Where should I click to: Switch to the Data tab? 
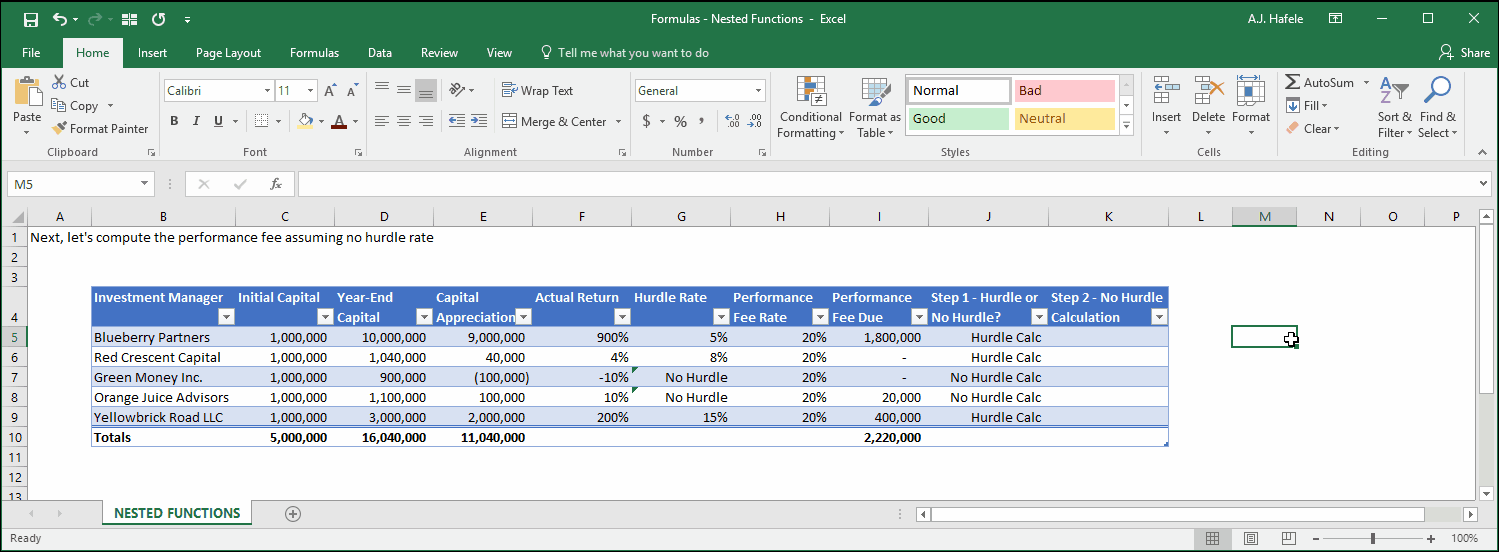379,53
